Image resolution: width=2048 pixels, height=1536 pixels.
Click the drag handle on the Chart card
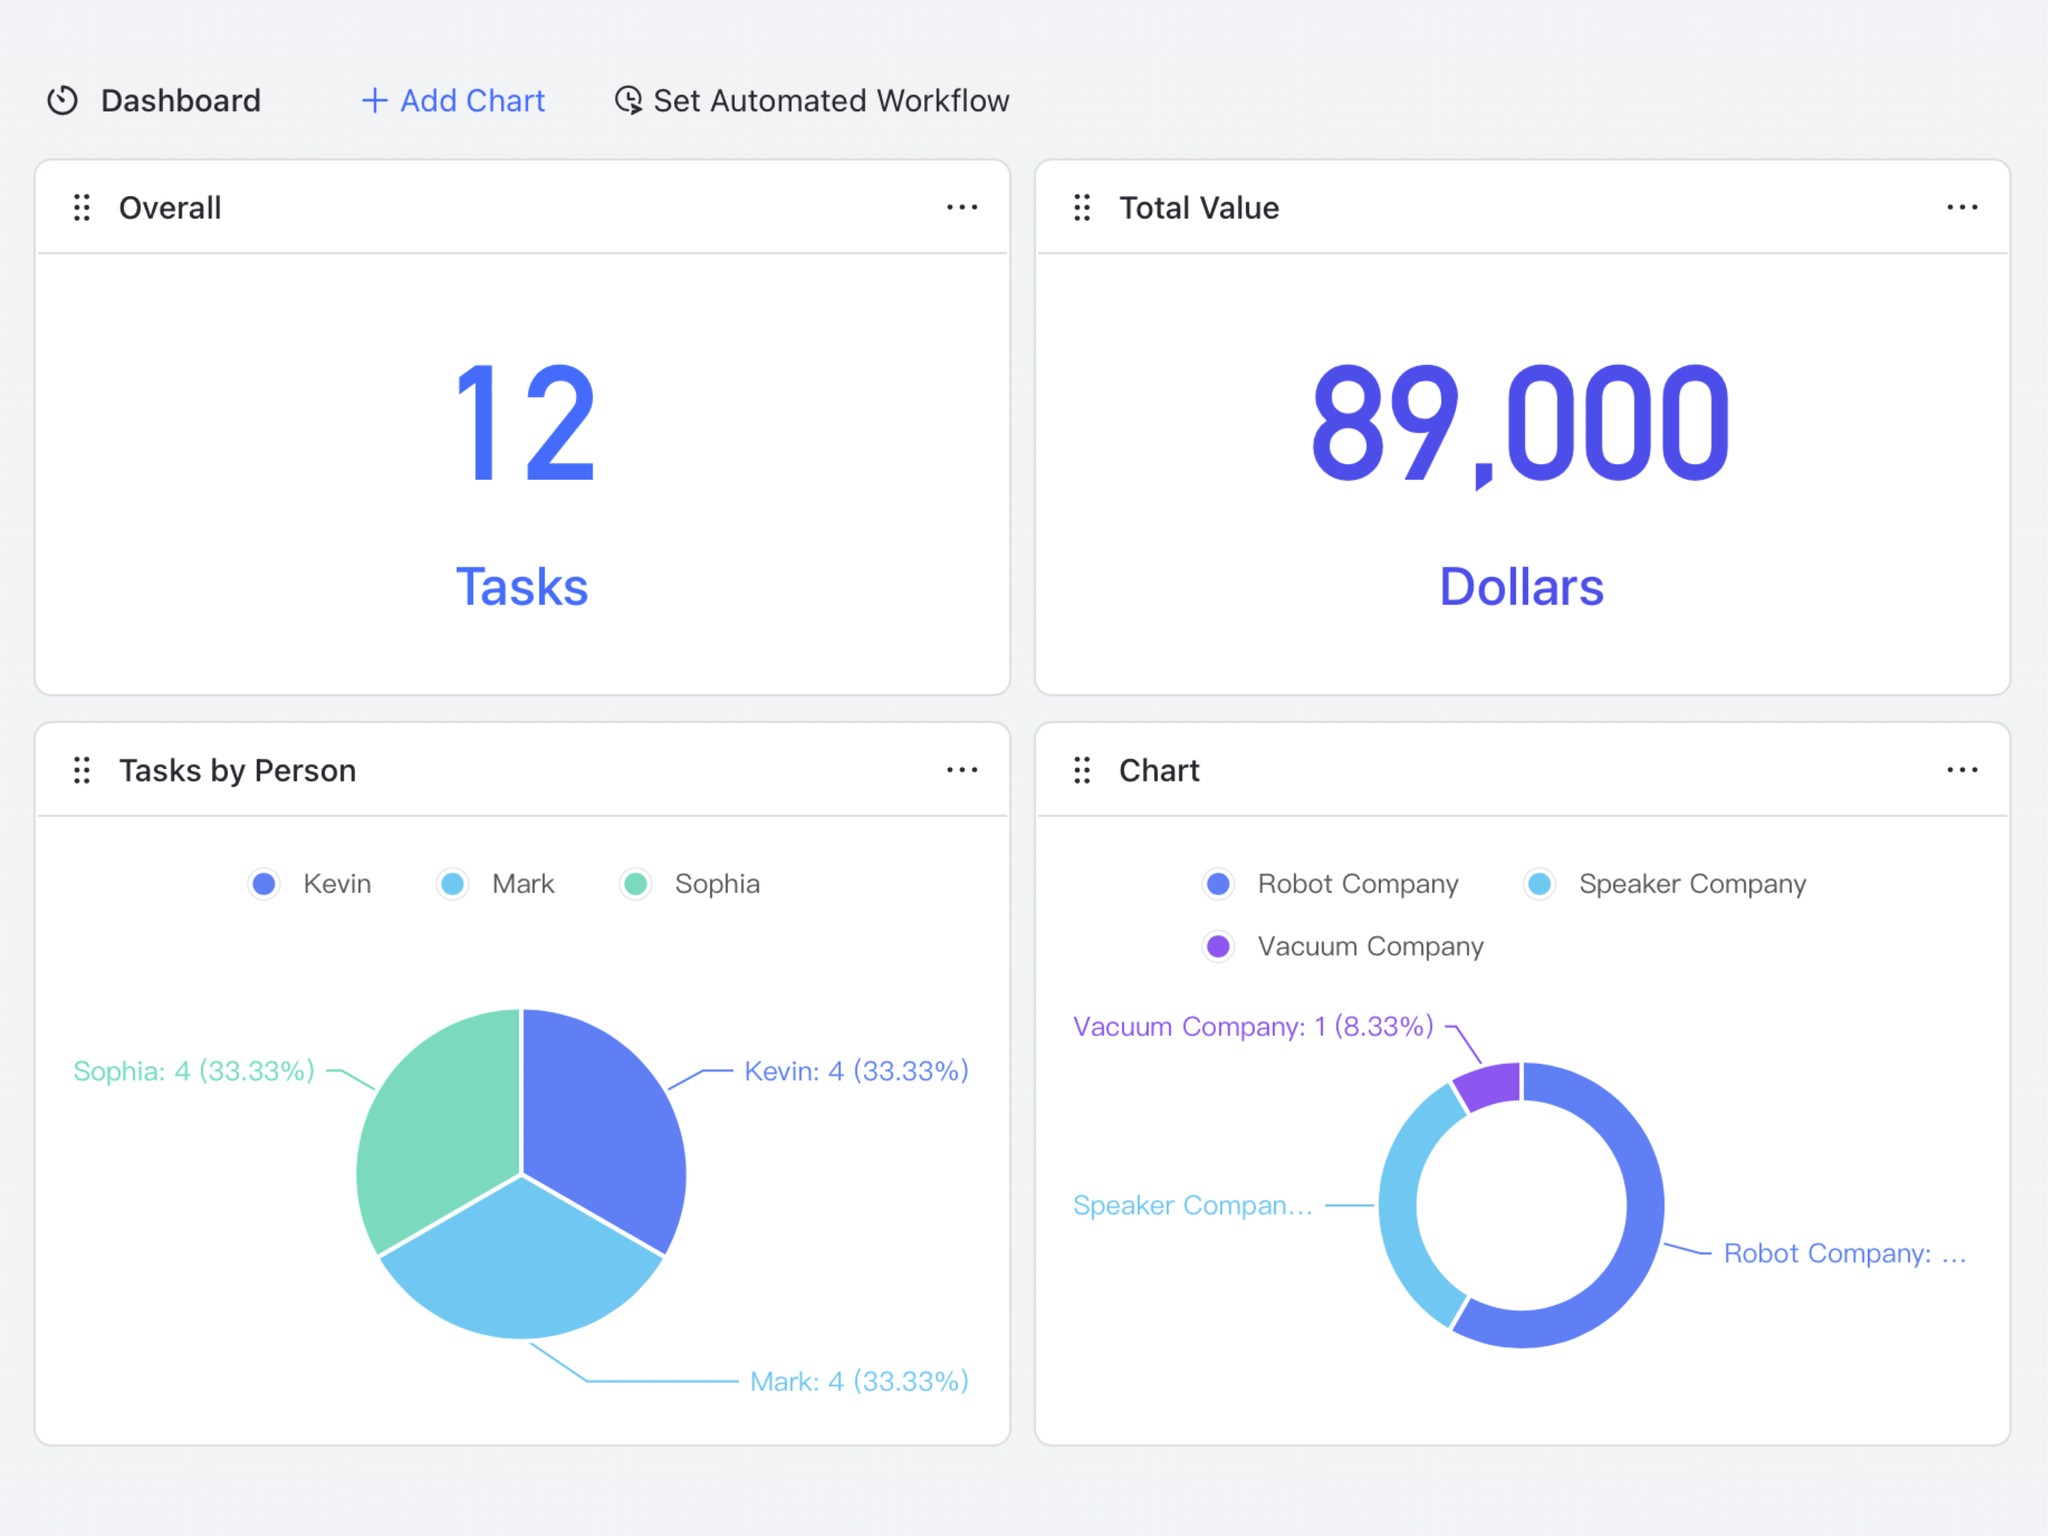pyautogui.click(x=1084, y=770)
